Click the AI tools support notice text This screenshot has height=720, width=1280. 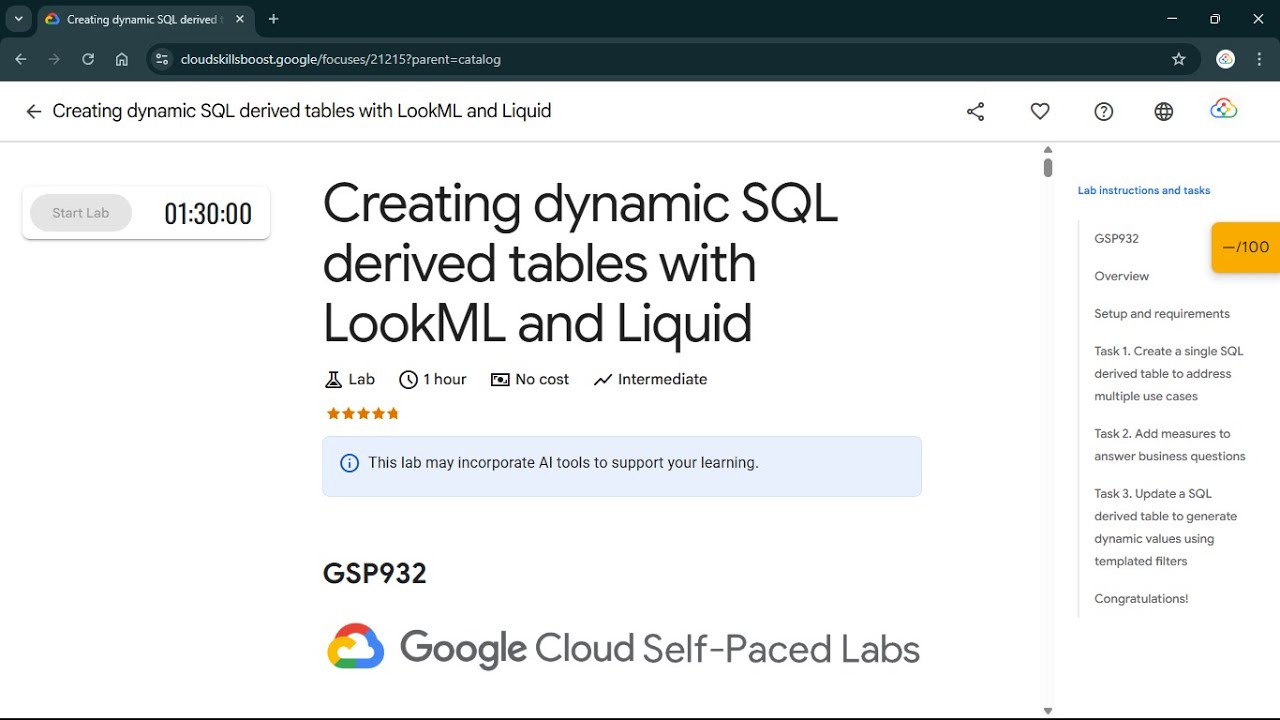coord(563,463)
